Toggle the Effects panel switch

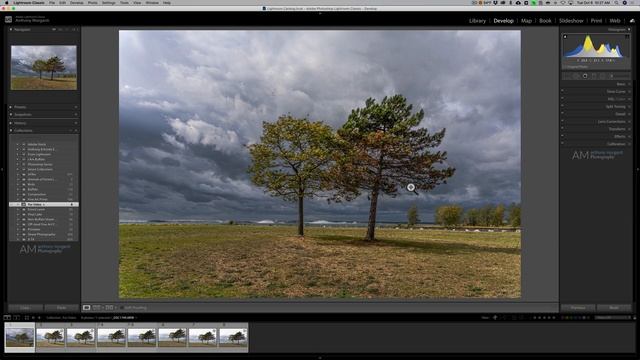tap(562, 136)
